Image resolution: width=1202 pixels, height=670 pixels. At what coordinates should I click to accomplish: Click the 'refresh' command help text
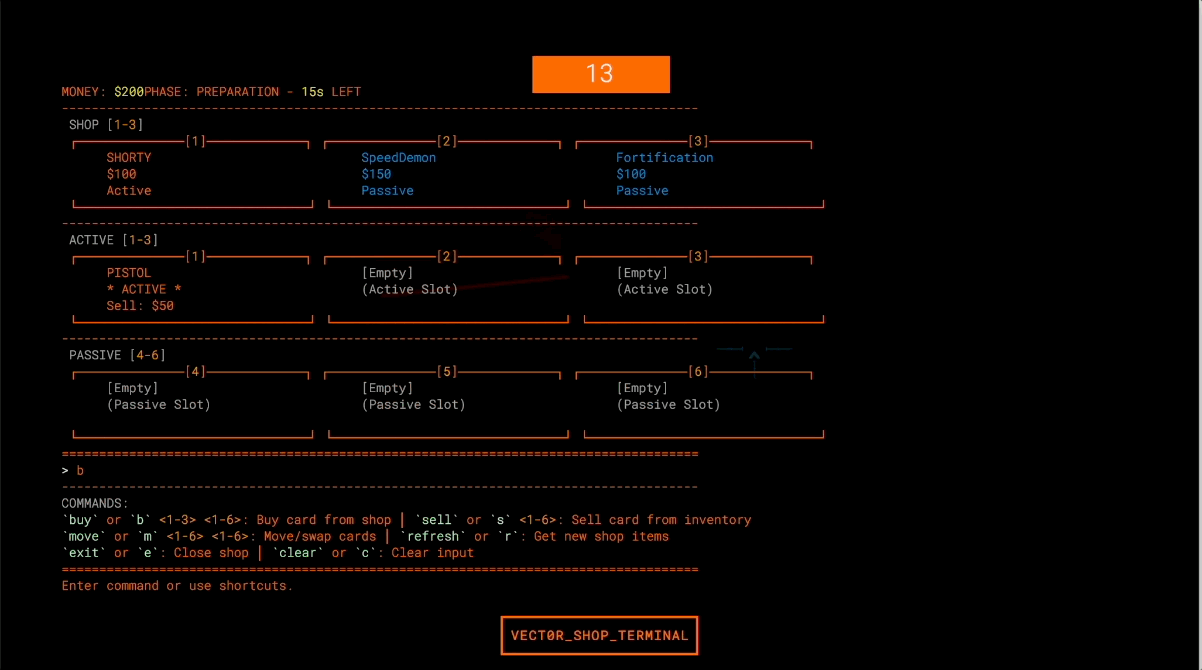(x=430, y=537)
